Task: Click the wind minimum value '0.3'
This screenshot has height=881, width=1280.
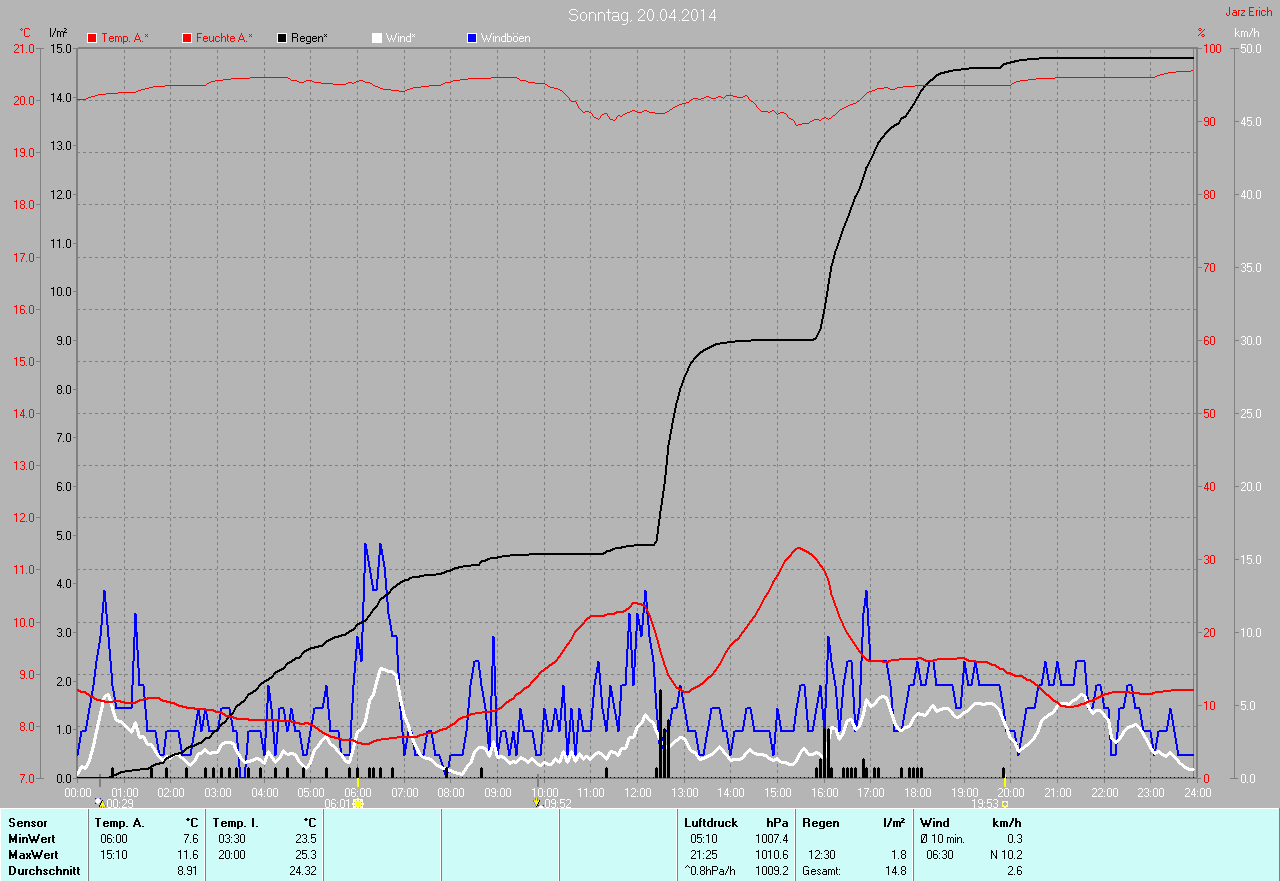Action: (x=1015, y=839)
